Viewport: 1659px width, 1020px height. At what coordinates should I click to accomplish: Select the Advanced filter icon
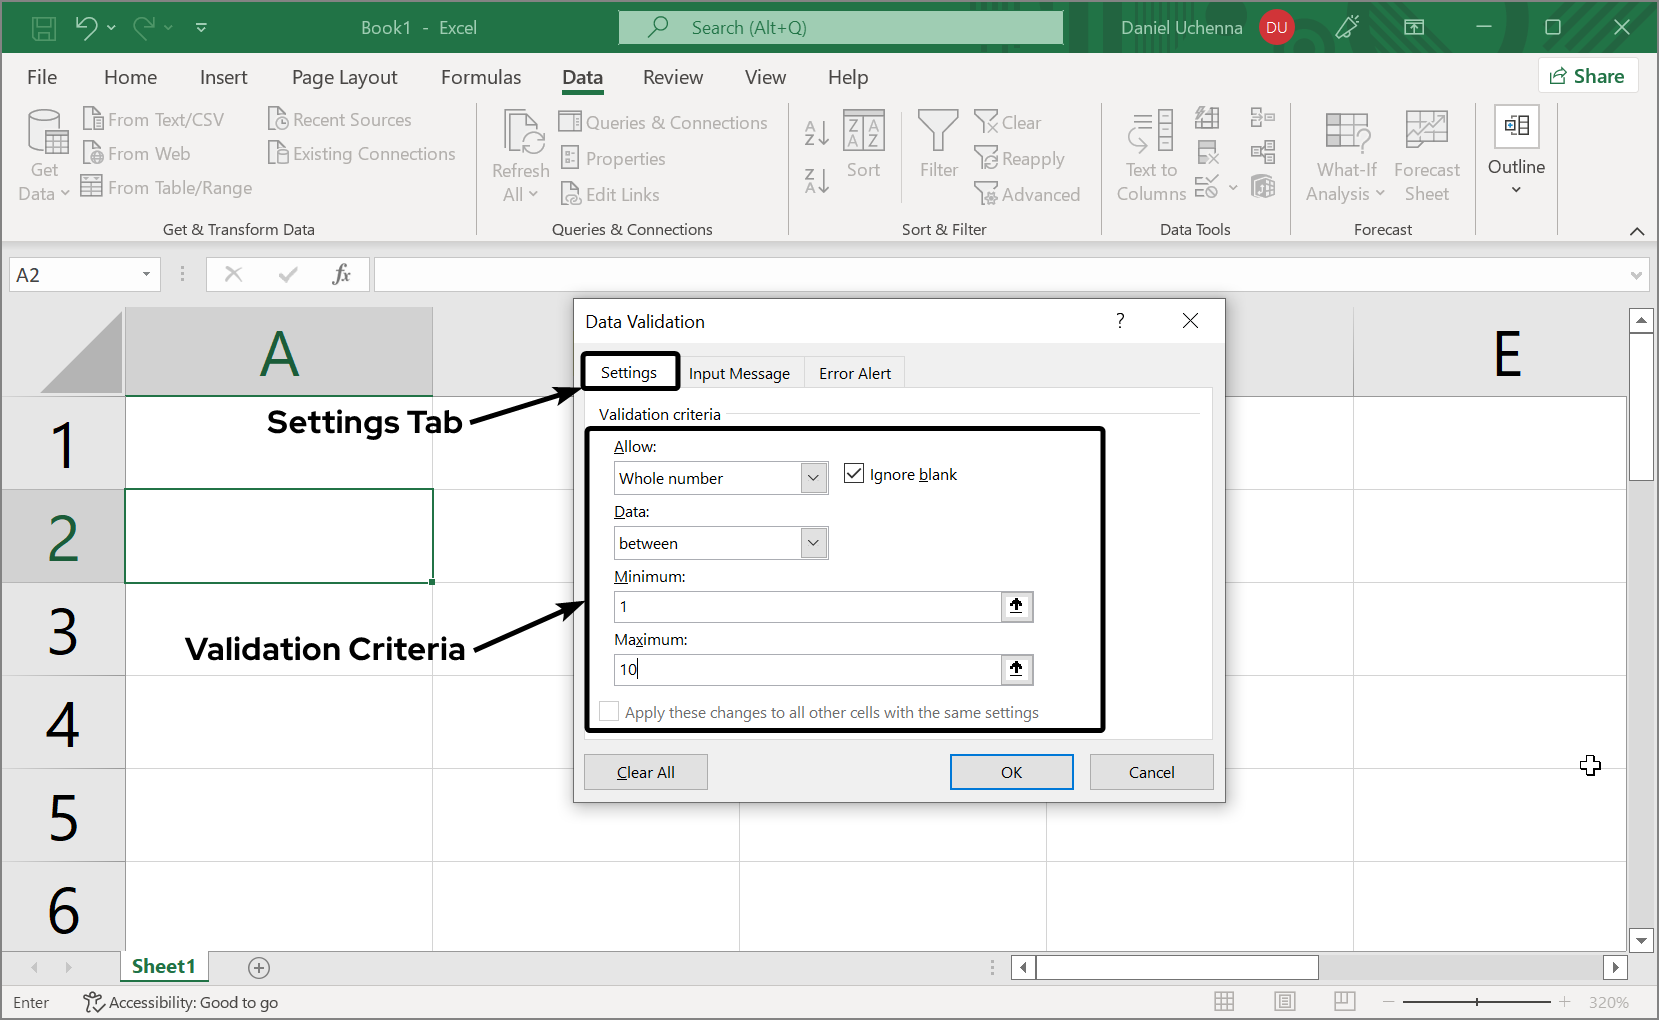pyautogui.click(x=1029, y=194)
